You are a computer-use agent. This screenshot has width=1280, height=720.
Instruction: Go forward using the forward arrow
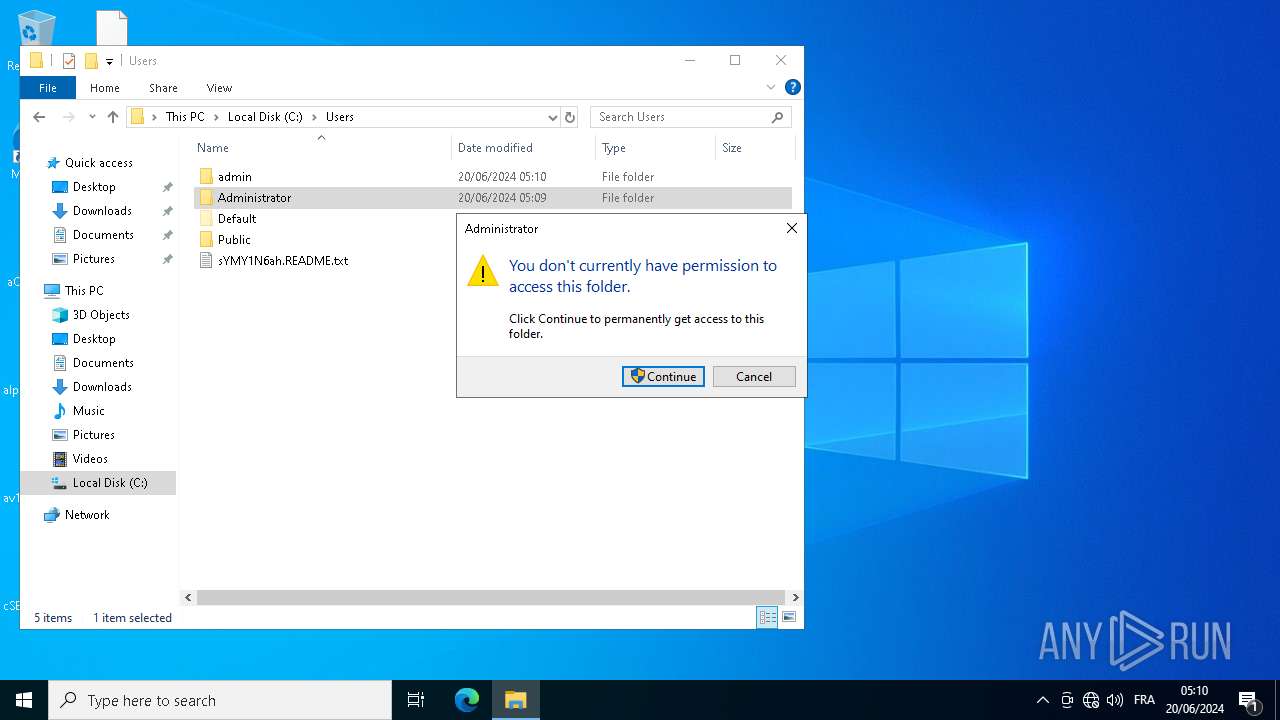(68, 117)
